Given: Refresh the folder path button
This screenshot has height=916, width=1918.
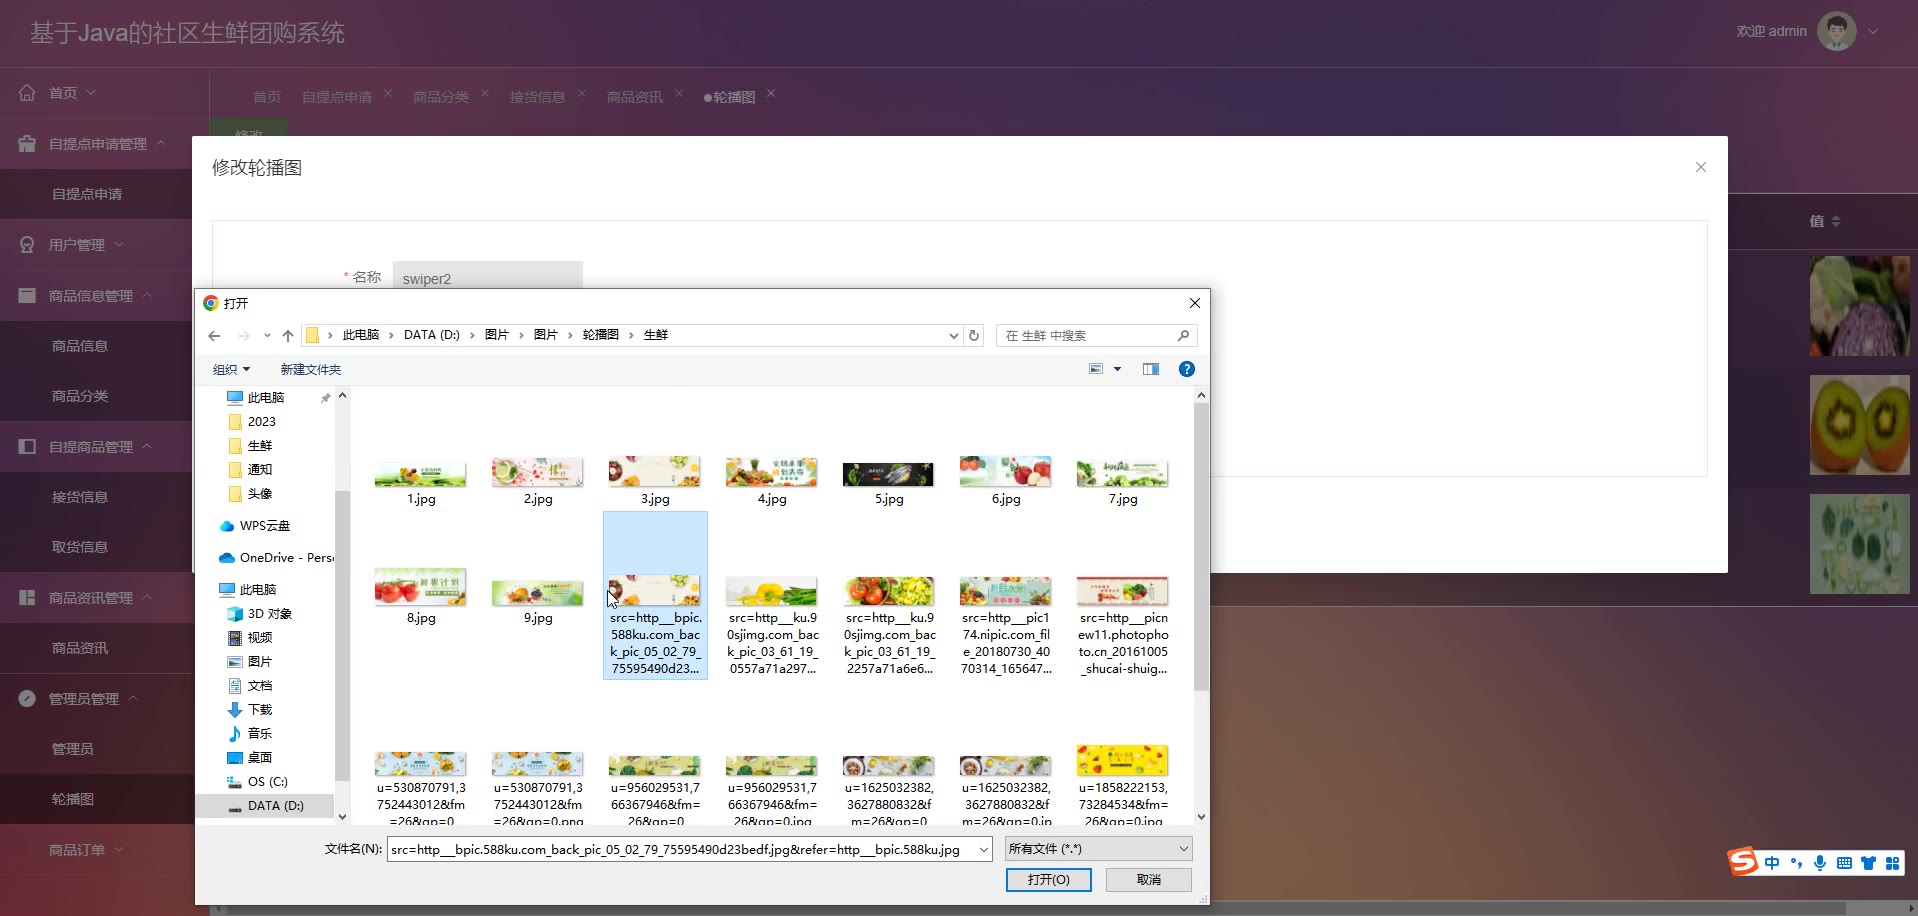Looking at the screenshot, I should [974, 335].
